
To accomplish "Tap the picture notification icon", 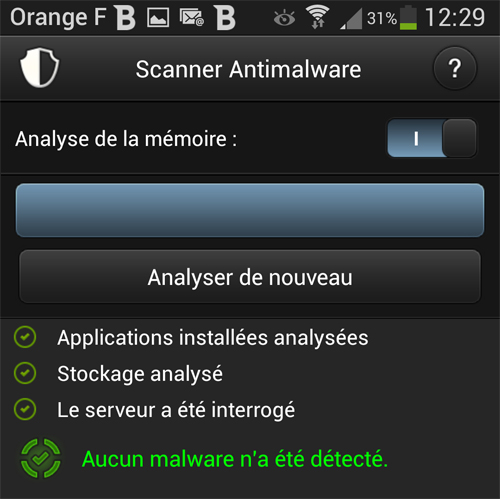I will (158, 17).
